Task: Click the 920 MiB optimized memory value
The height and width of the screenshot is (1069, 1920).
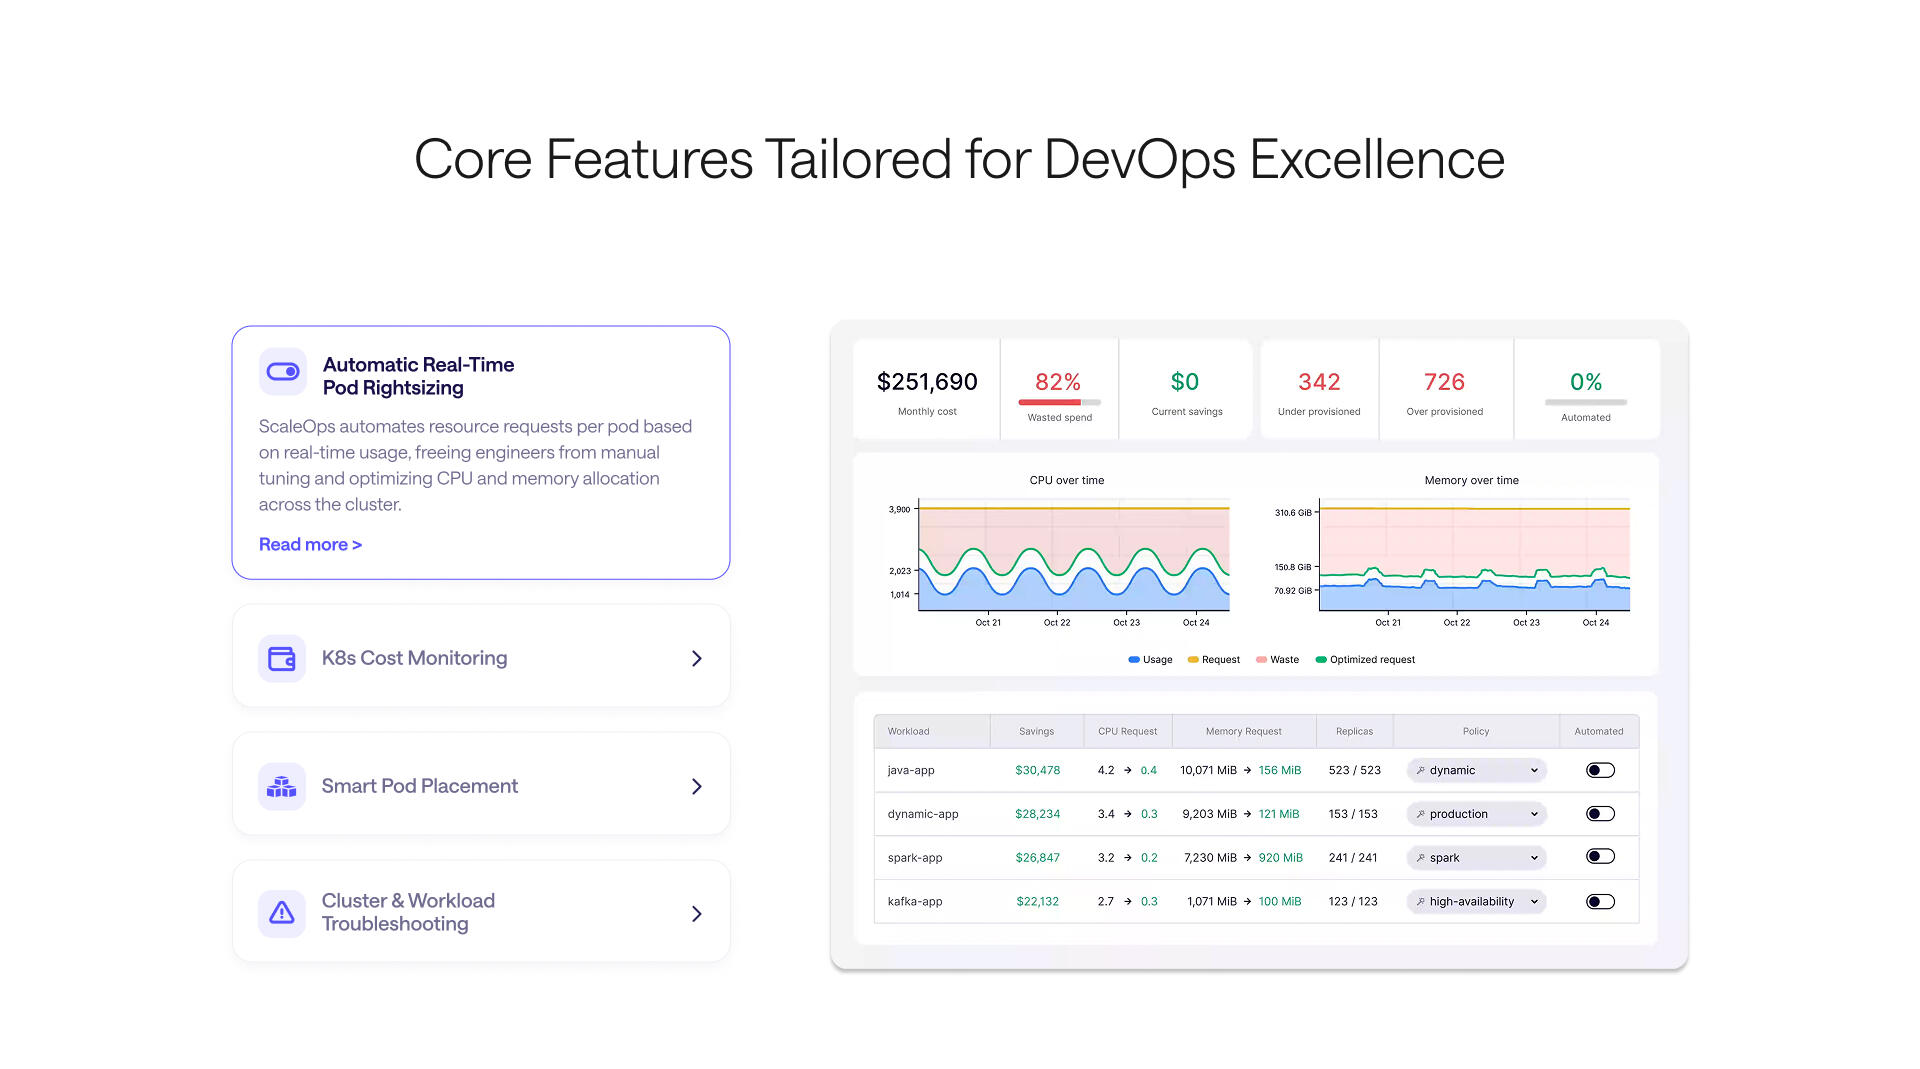Action: [1280, 858]
